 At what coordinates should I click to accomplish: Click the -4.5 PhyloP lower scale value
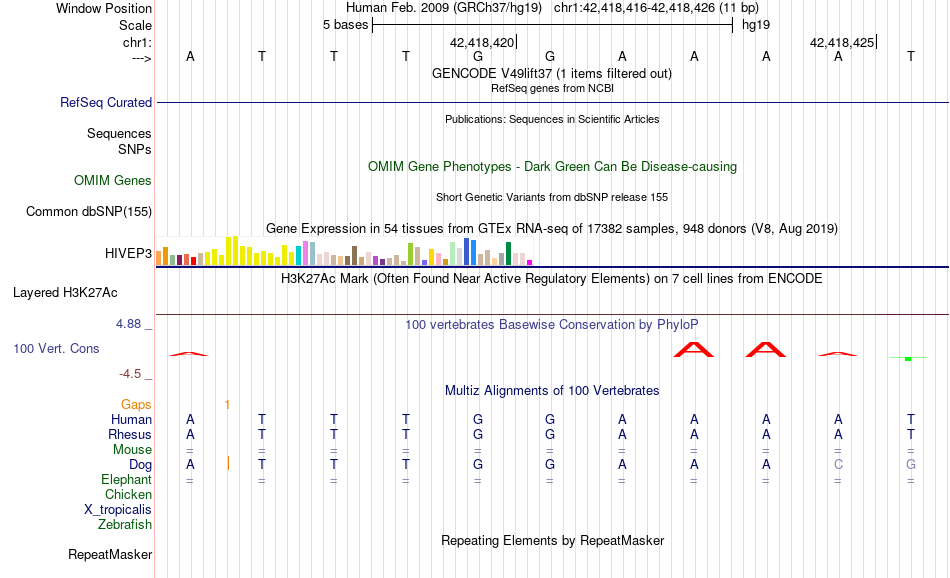tap(130, 374)
